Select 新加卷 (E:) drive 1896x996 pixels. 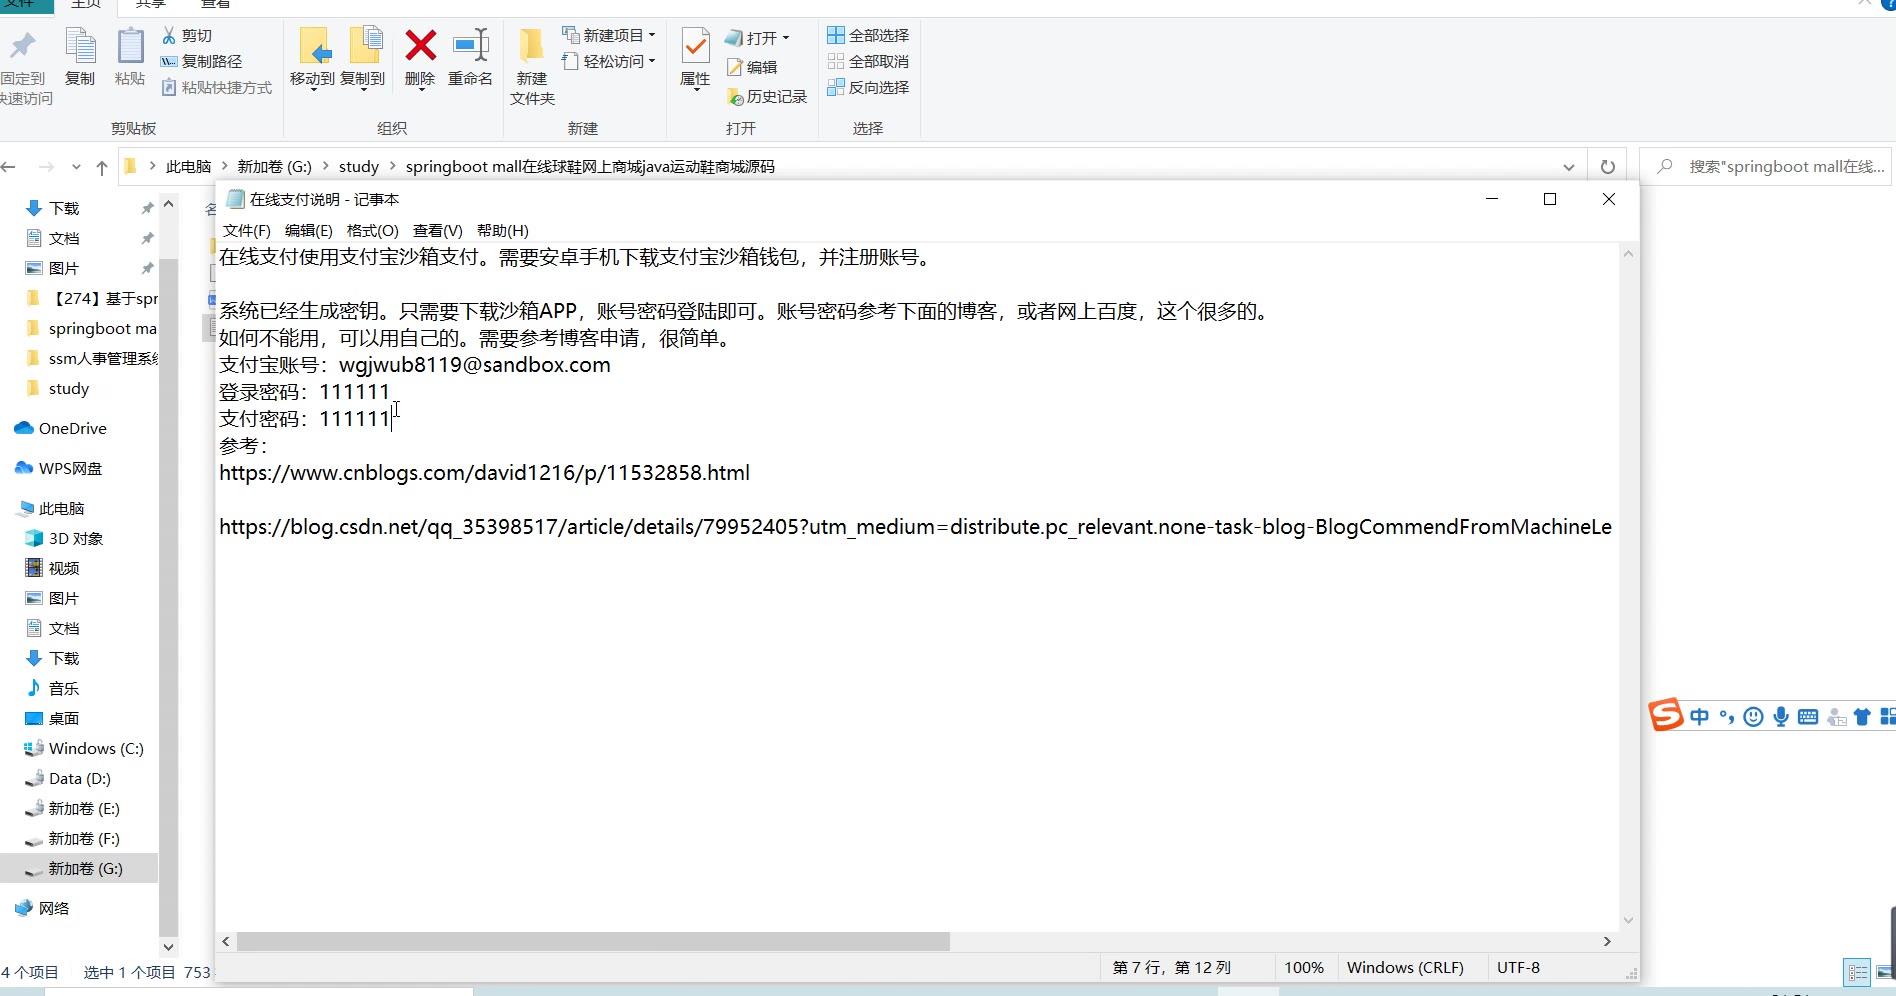pos(72,808)
